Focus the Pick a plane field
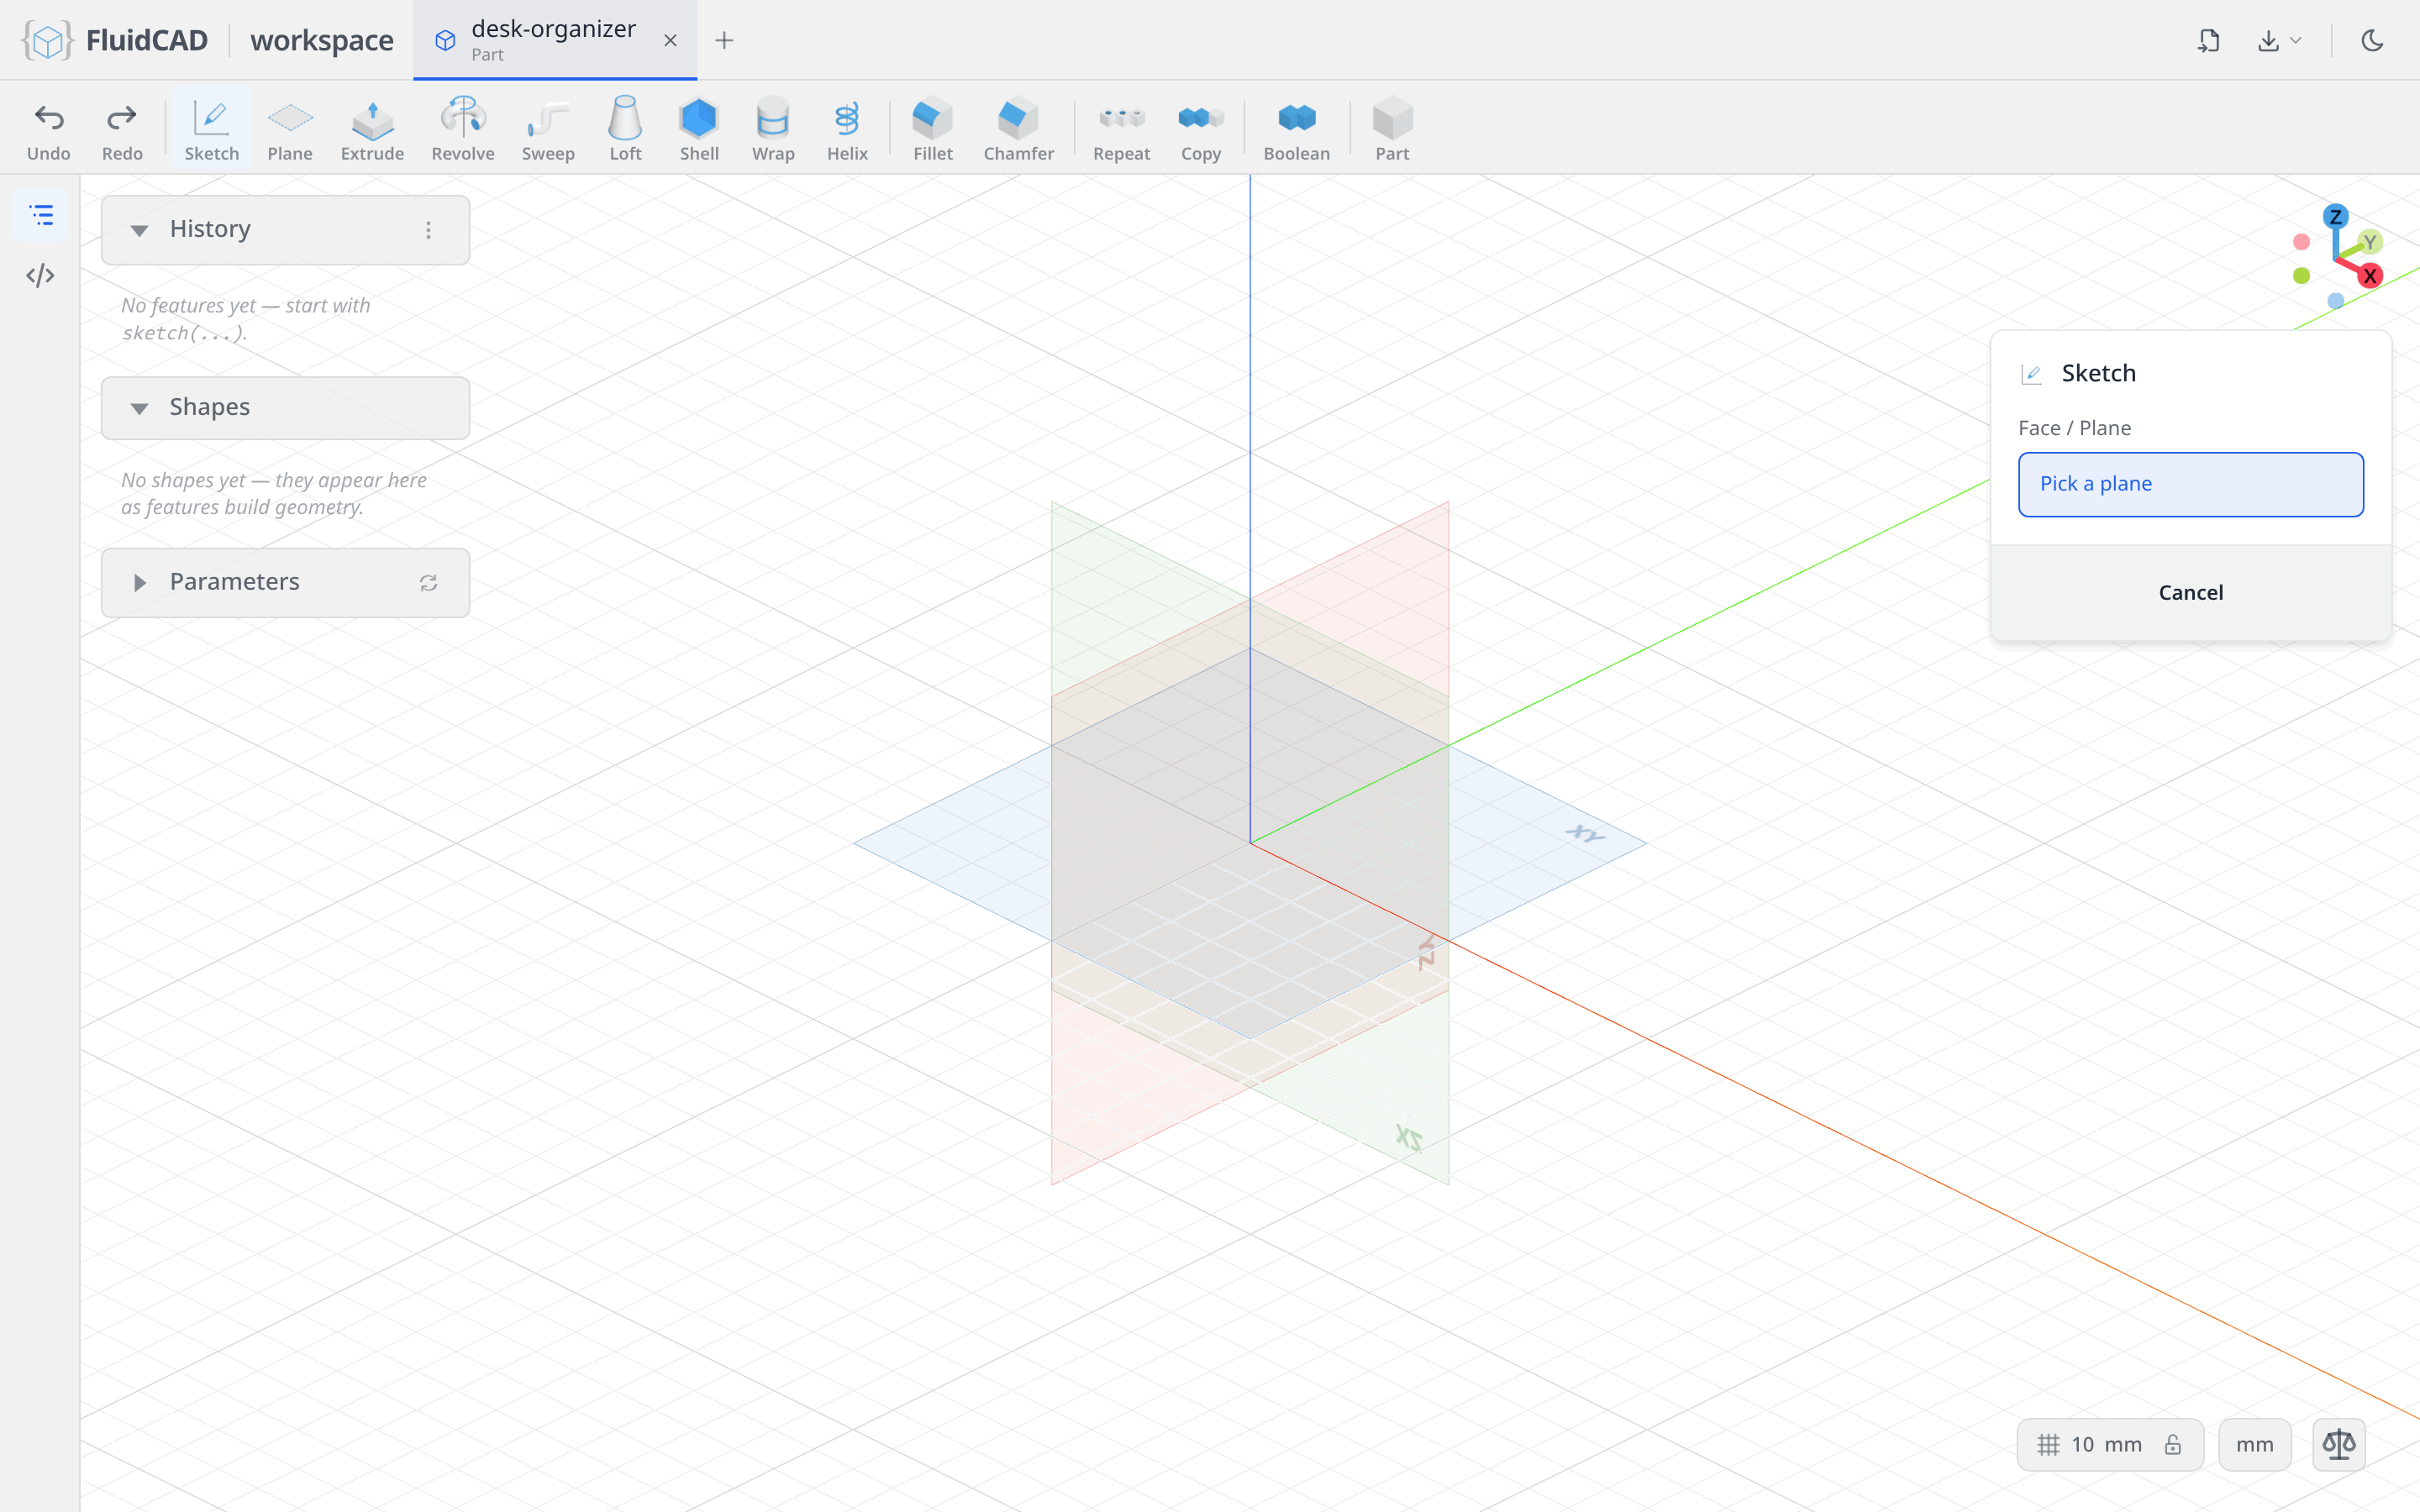Viewport: 2420px width, 1512px height. [2190, 484]
